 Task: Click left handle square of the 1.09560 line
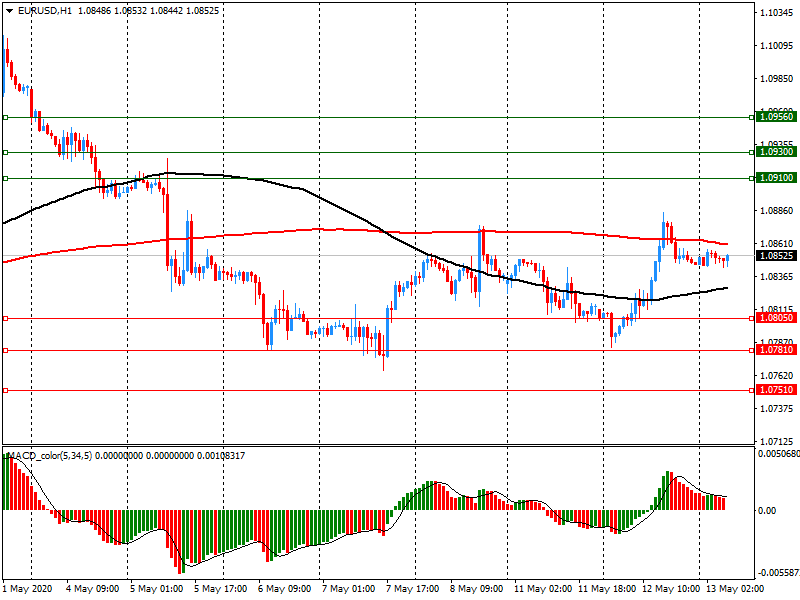(x=5, y=117)
